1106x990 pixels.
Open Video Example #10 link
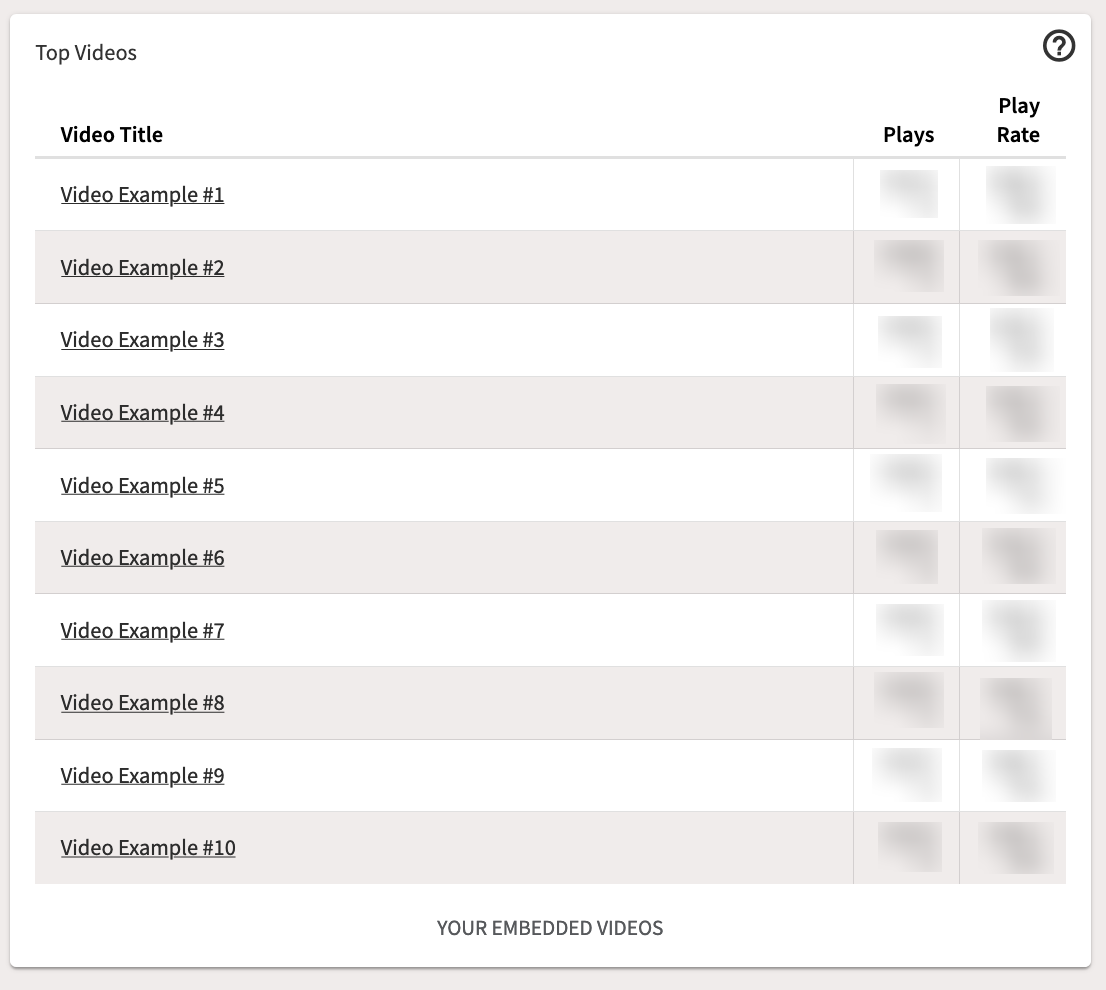pyautogui.click(x=148, y=848)
